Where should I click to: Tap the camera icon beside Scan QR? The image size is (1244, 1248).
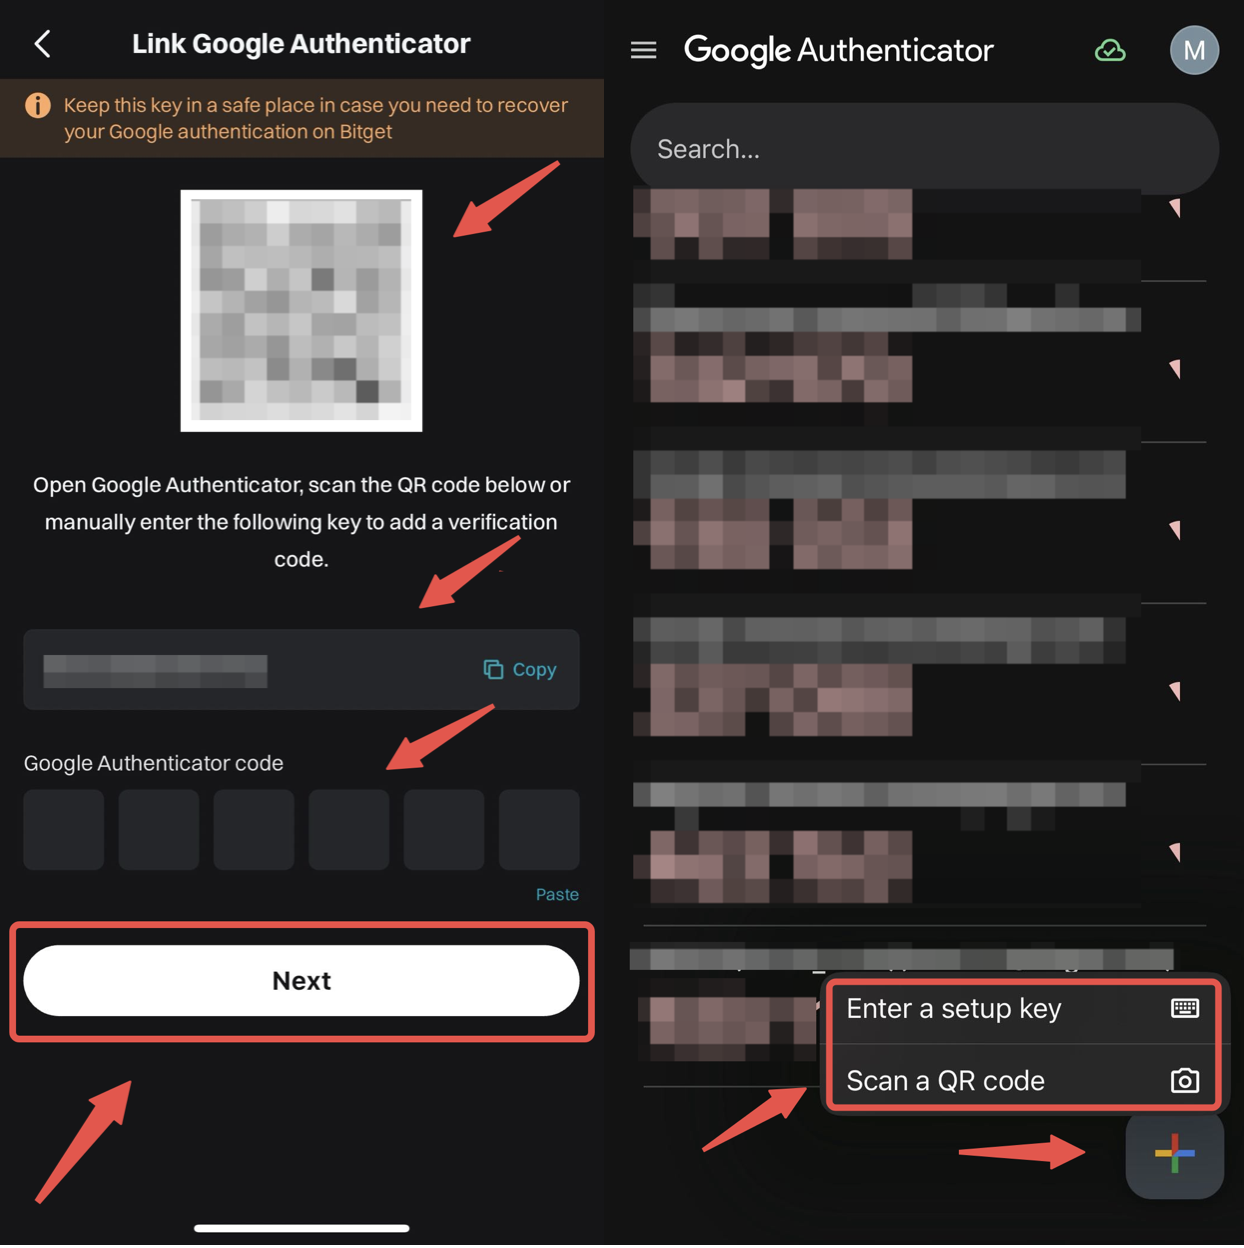pyautogui.click(x=1185, y=1081)
